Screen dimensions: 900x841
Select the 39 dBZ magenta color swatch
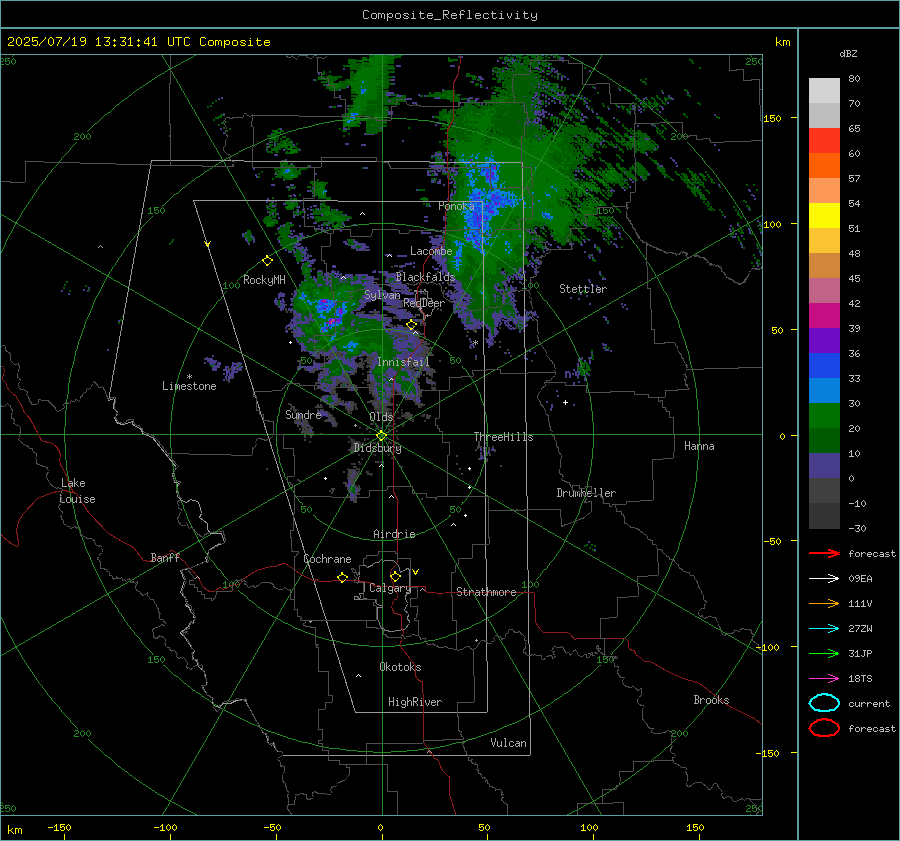pos(824,315)
